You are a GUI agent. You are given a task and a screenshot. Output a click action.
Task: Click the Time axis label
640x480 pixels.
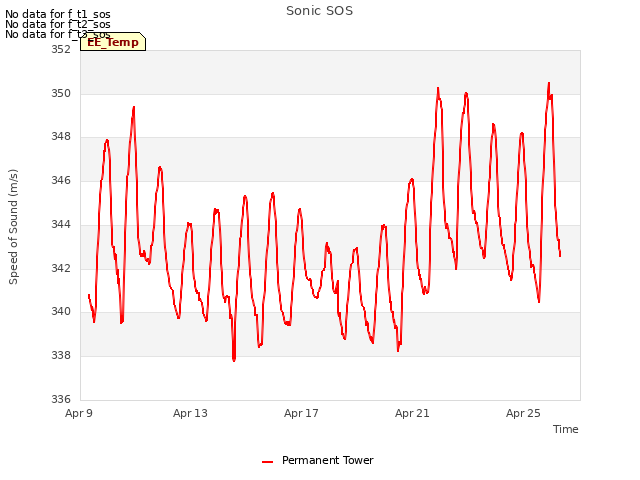click(x=565, y=429)
